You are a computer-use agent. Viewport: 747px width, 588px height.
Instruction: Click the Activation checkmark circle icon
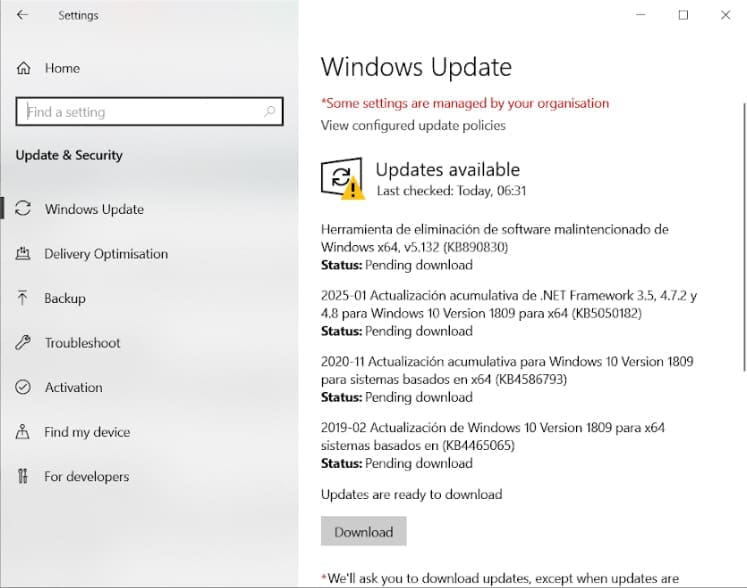(x=23, y=387)
